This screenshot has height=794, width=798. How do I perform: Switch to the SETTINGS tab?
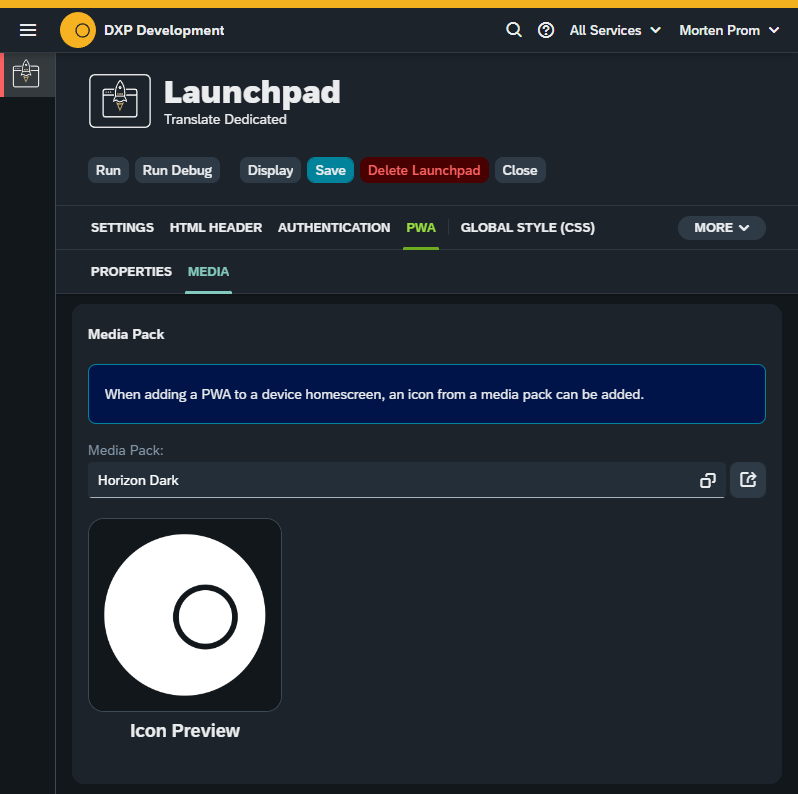(x=122, y=228)
